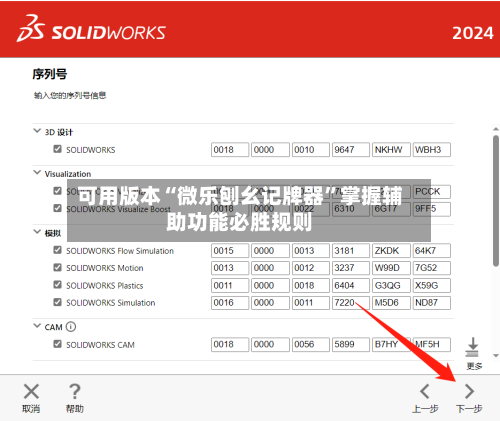The image size is (500, 421).
Task: Click the SOLIDWORKS Flow Simulation label
Action: pos(120,251)
